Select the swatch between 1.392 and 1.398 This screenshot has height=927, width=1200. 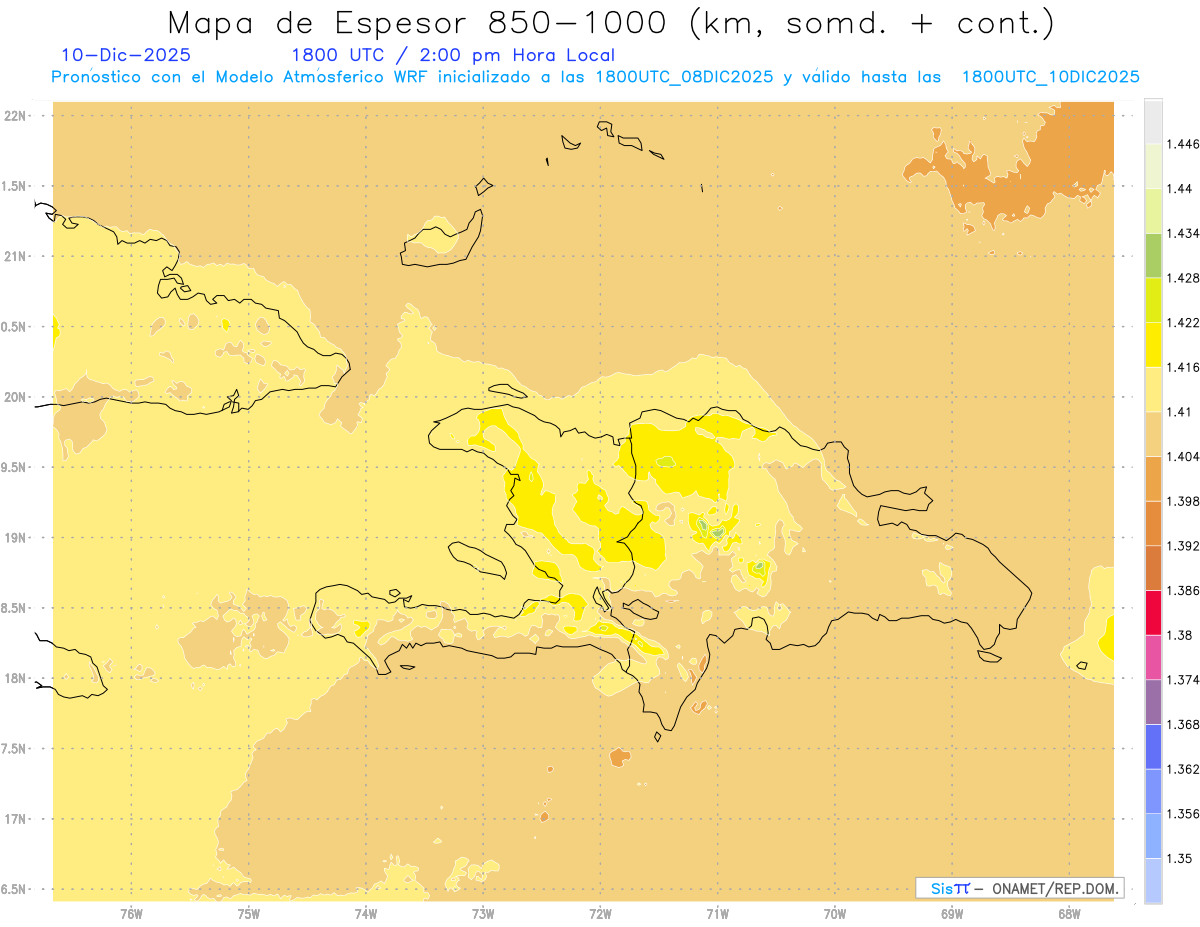(x=1153, y=523)
